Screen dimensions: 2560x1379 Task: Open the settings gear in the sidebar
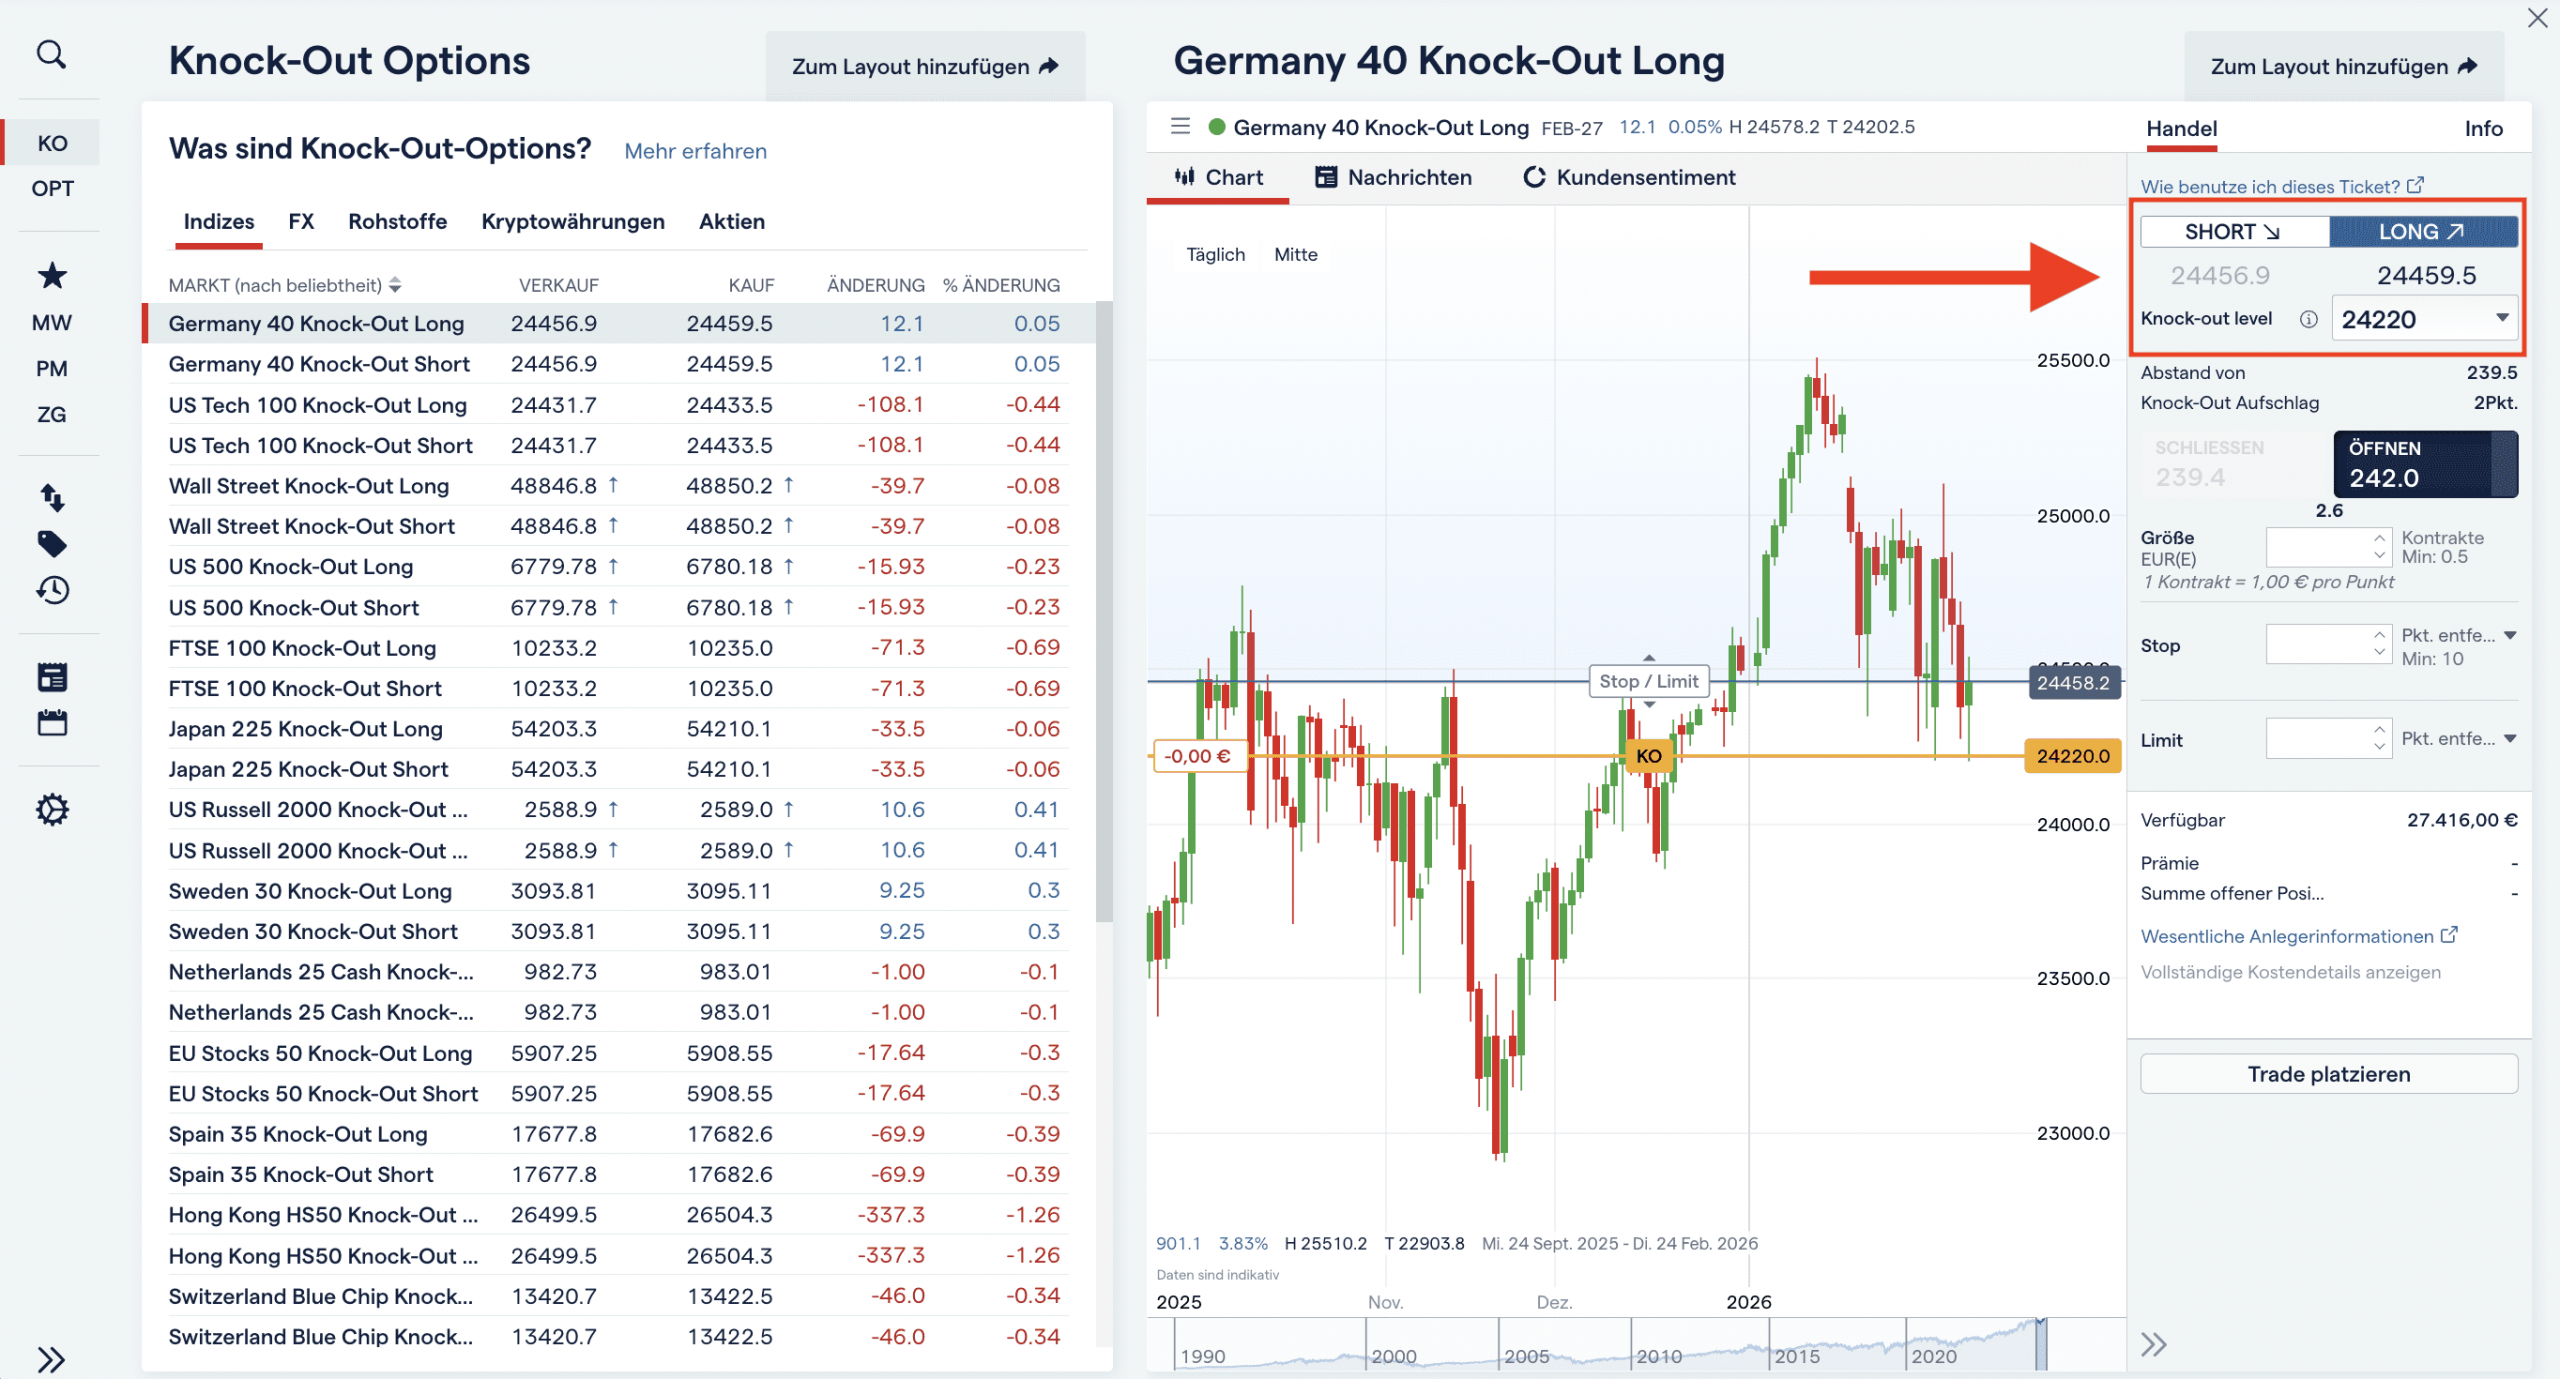tap(51, 809)
